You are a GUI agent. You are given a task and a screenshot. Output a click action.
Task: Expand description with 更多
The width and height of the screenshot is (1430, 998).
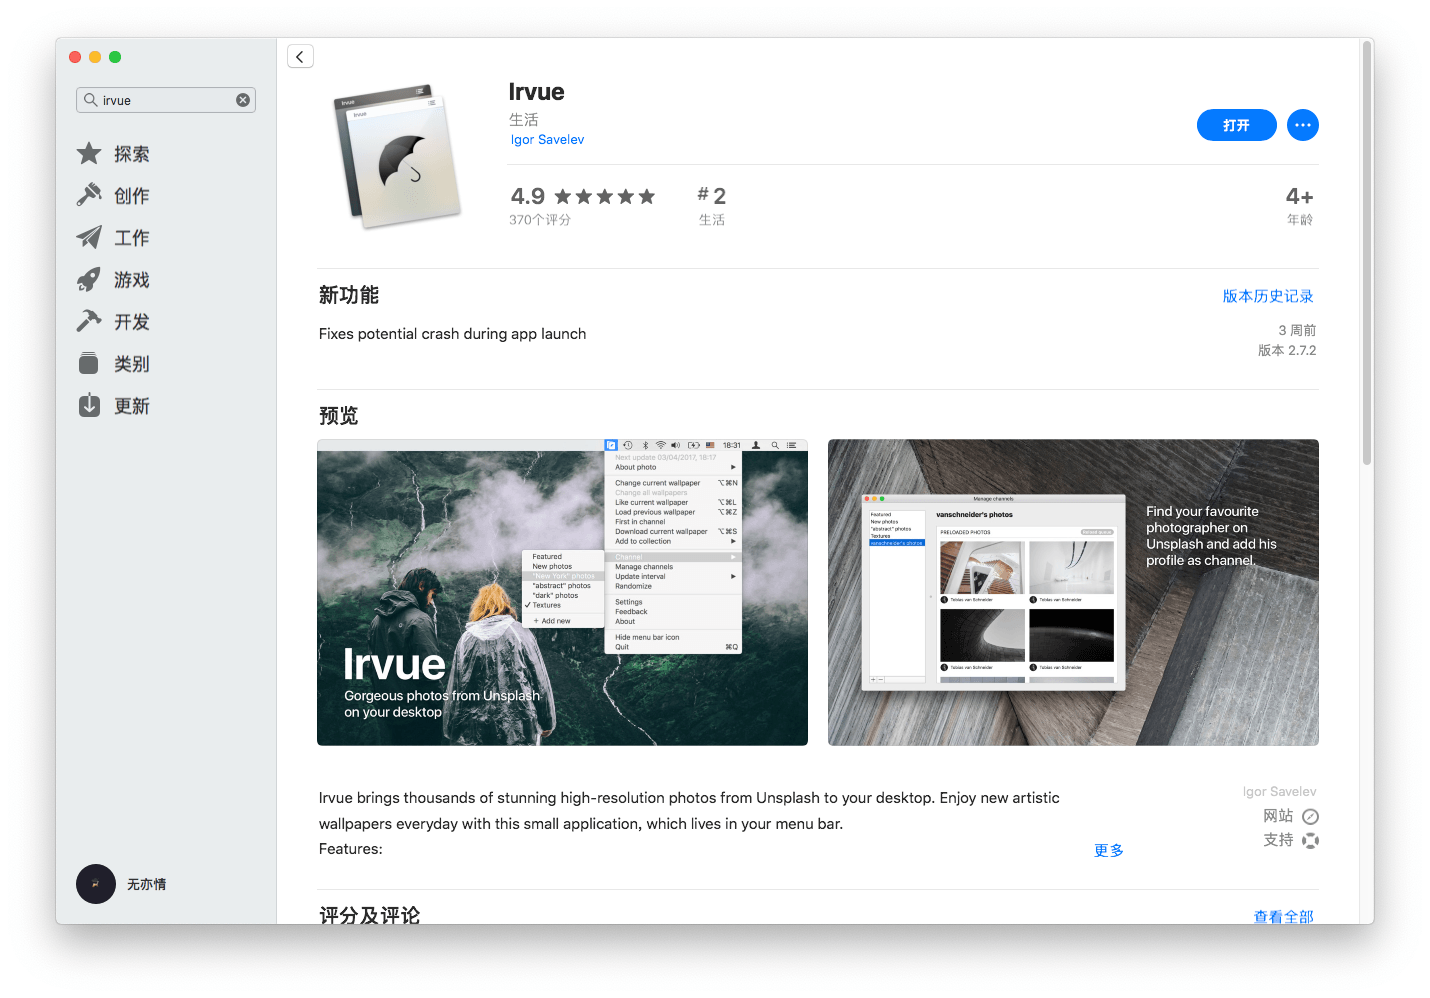pos(1108,850)
